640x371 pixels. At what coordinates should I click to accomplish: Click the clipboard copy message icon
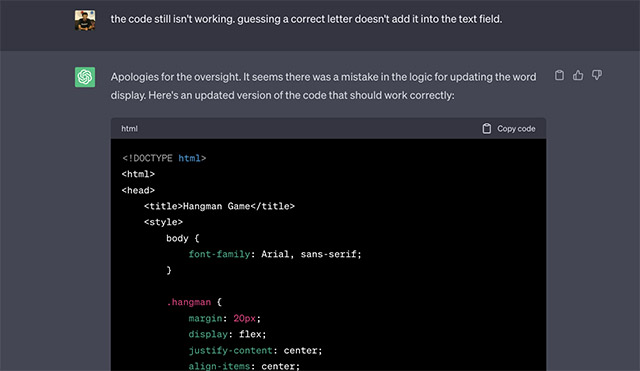coord(559,75)
